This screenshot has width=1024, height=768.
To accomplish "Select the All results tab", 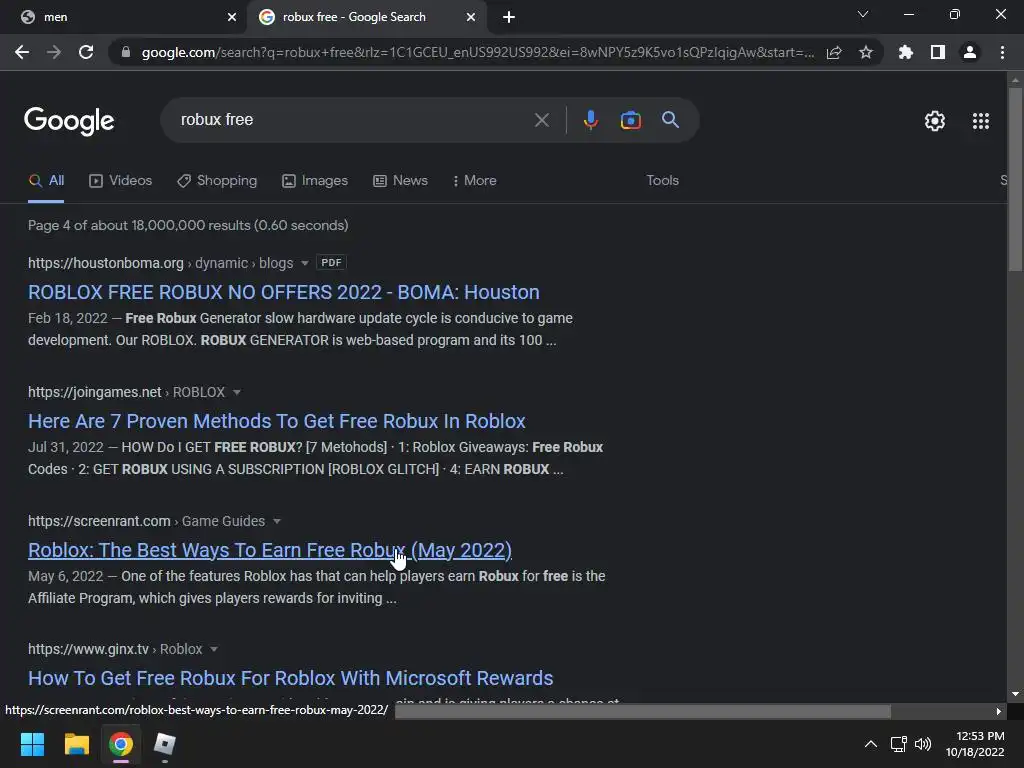I will coord(46,181).
